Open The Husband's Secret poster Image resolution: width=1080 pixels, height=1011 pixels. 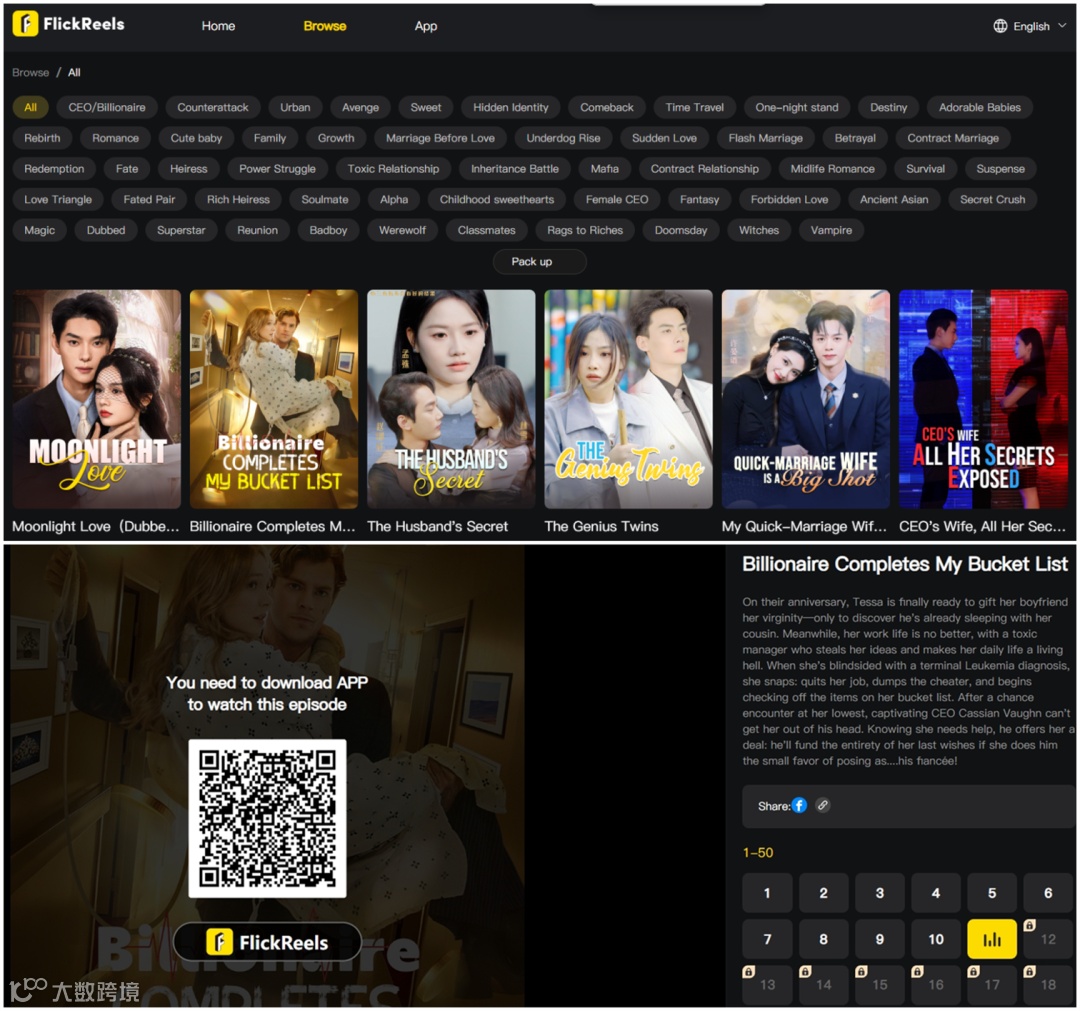tap(451, 399)
